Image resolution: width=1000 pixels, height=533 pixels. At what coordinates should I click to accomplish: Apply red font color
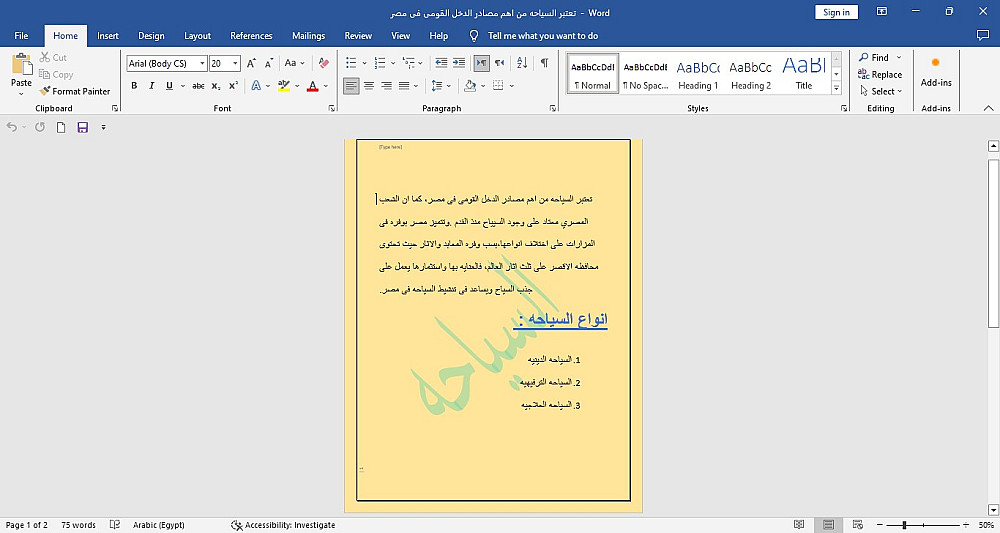click(312, 85)
